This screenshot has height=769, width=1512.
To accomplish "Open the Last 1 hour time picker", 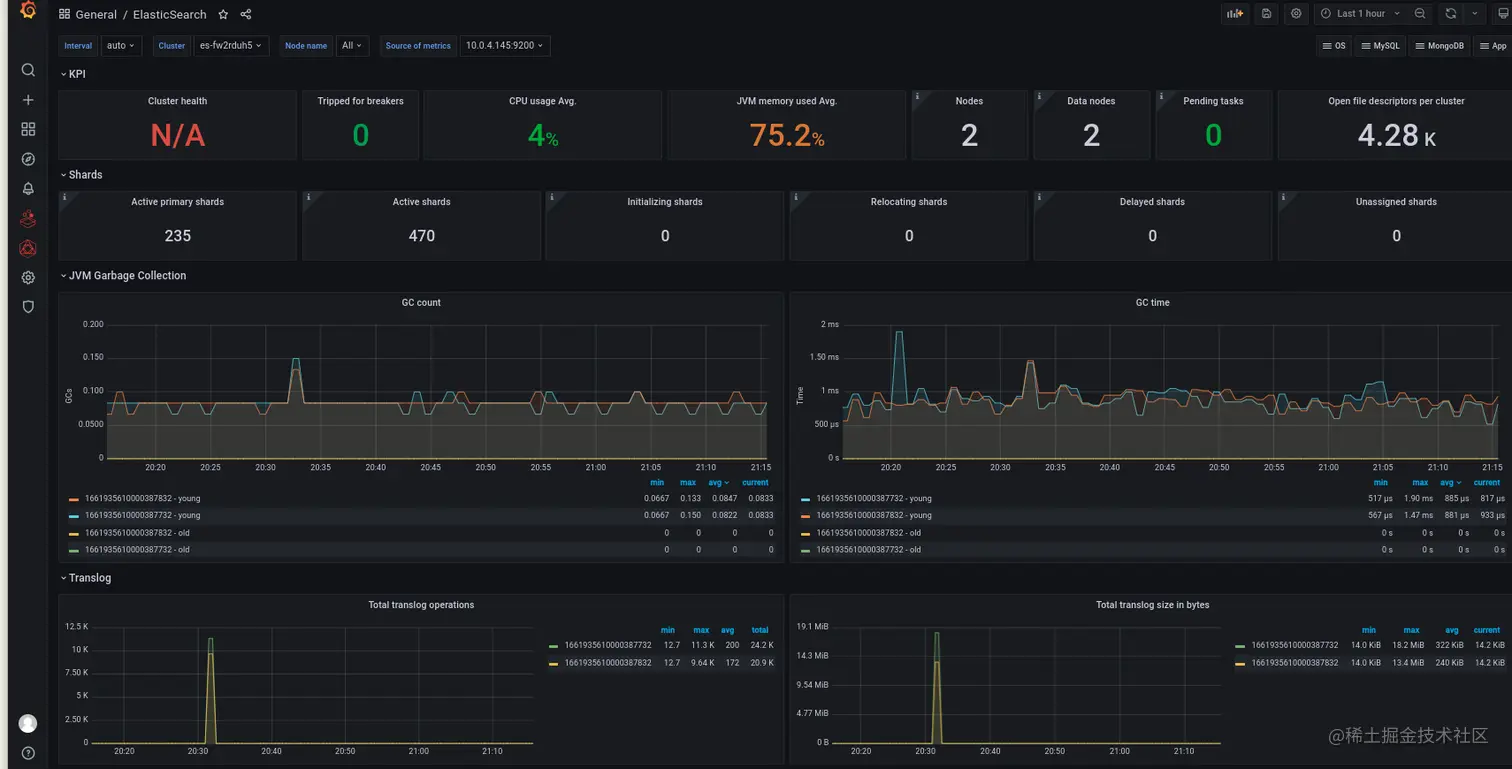I will point(1360,14).
